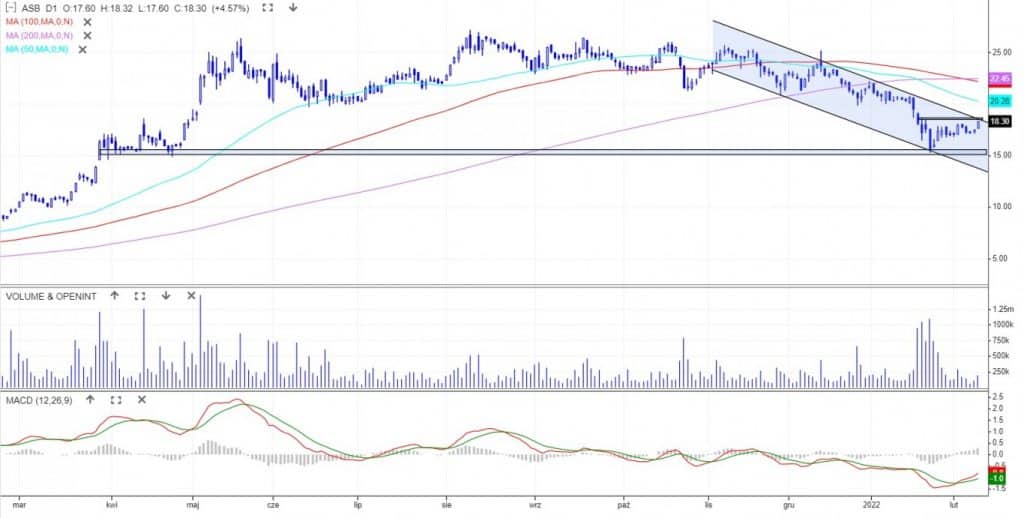Move the ASB price panel down
1024x518 pixels.
click(293, 7)
